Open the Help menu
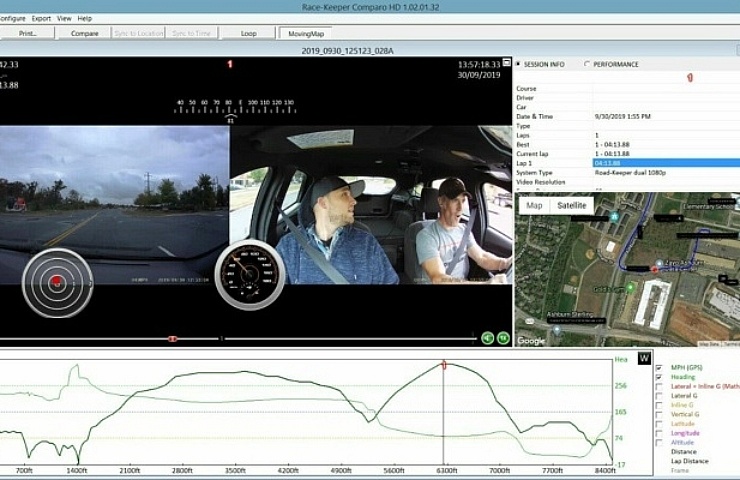 (84, 18)
